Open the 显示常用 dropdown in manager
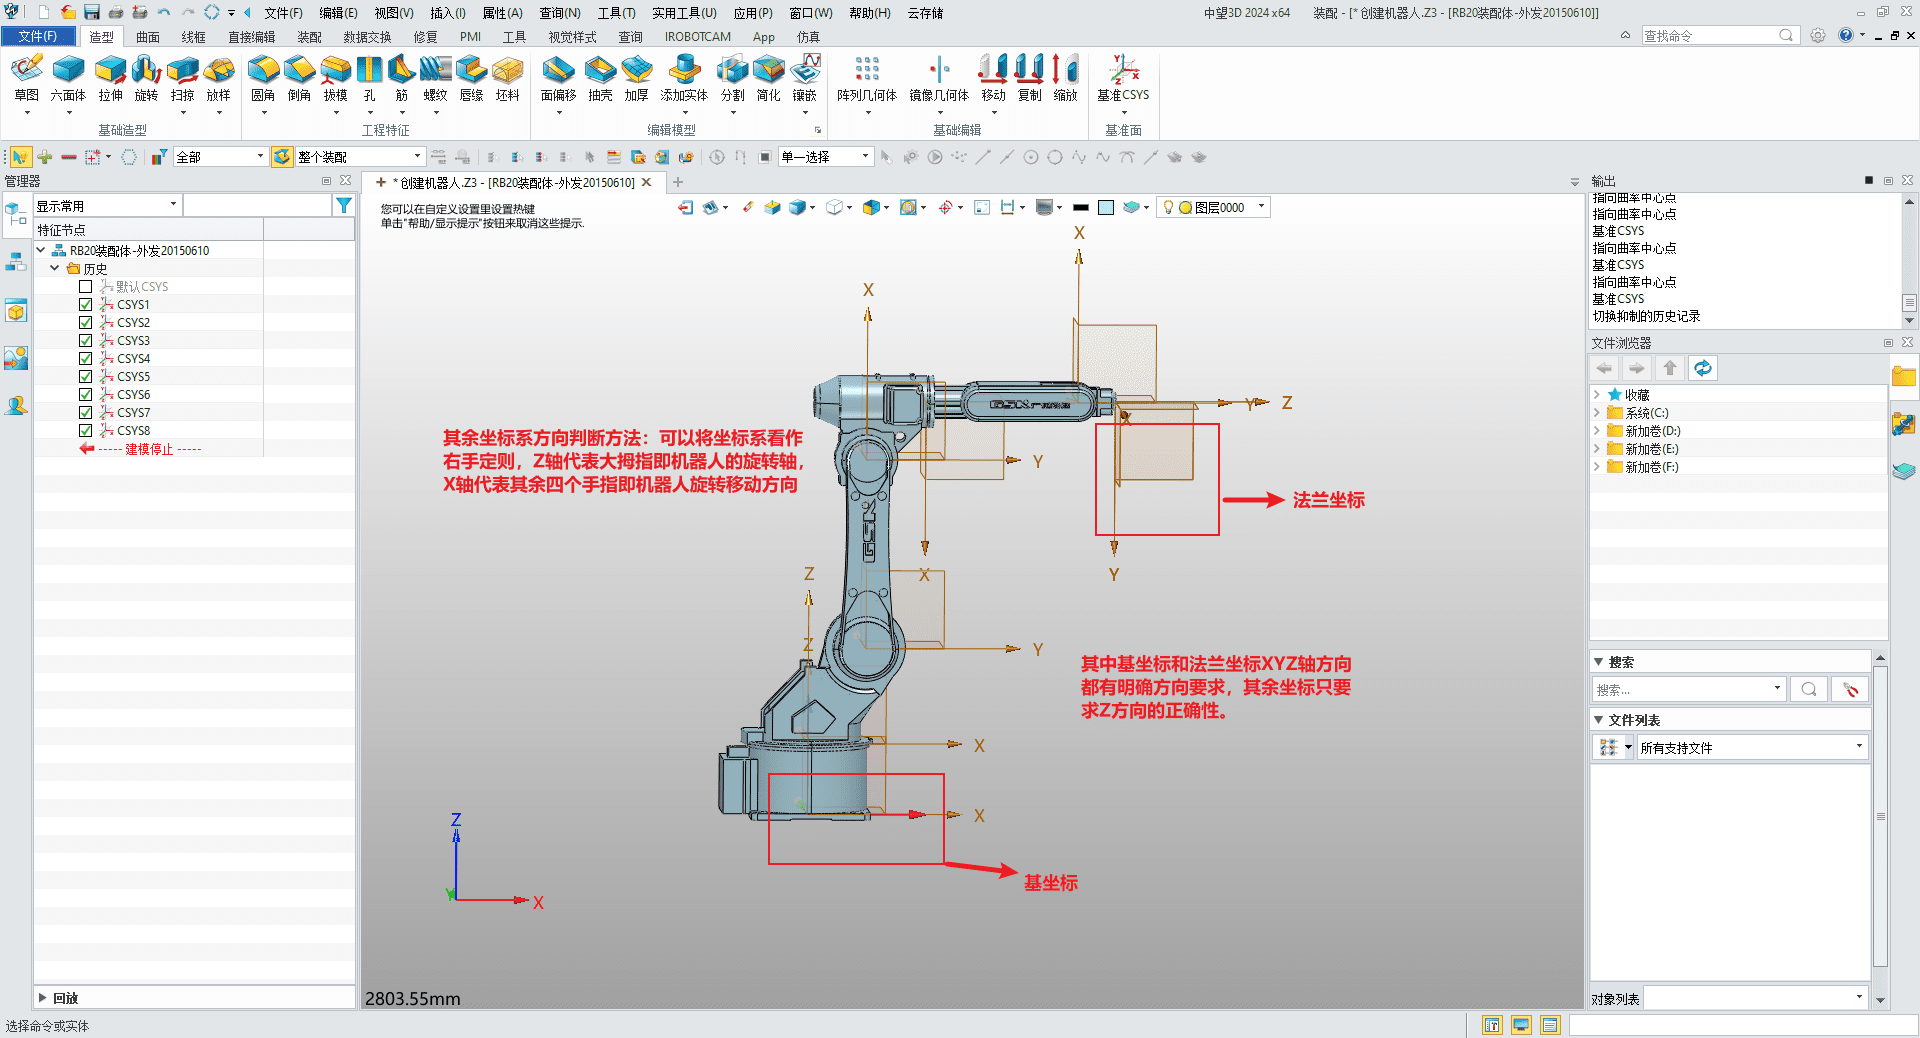The height and width of the screenshot is (1038, 1920). point(107,205)
